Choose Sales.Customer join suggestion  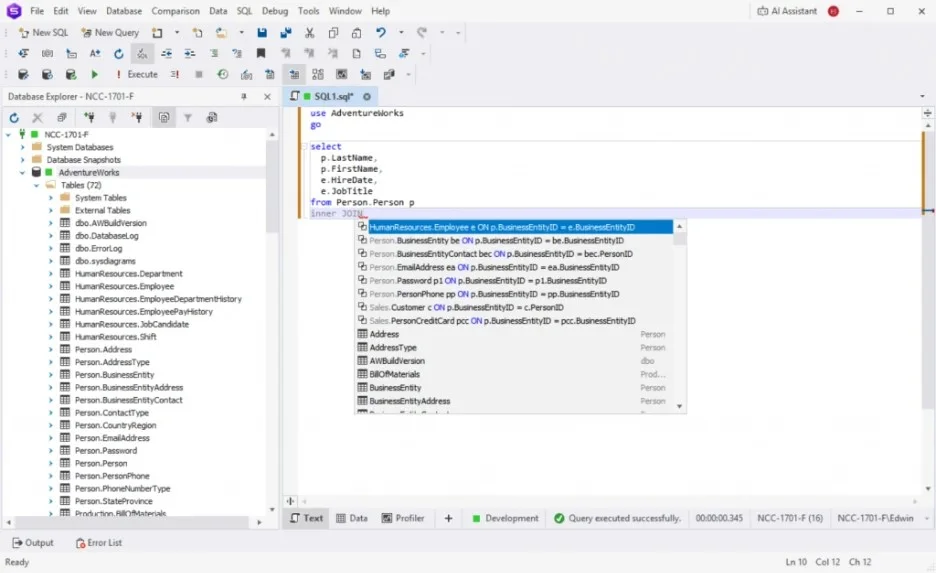coord(515,307)
